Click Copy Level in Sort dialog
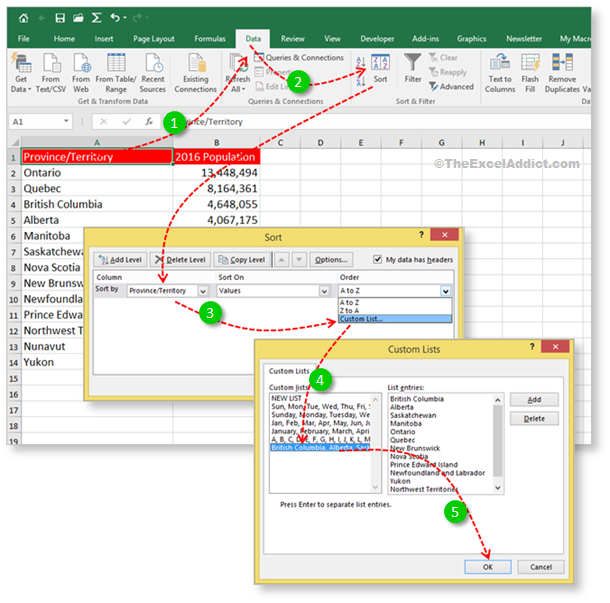The width and height of the screenshot is (610, 603). pos(242,259)
